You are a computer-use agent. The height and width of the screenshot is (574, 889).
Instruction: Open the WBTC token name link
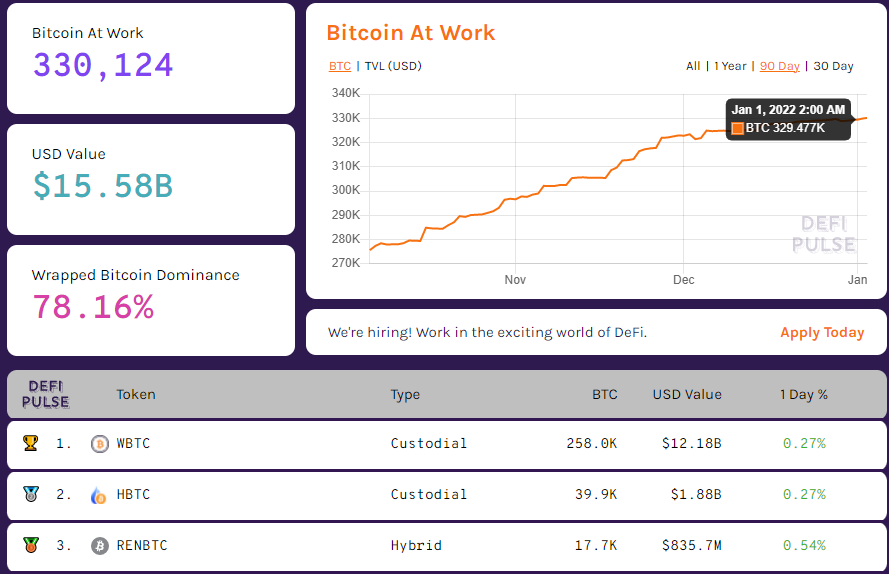pyautogui.click(x=133, y=443)
